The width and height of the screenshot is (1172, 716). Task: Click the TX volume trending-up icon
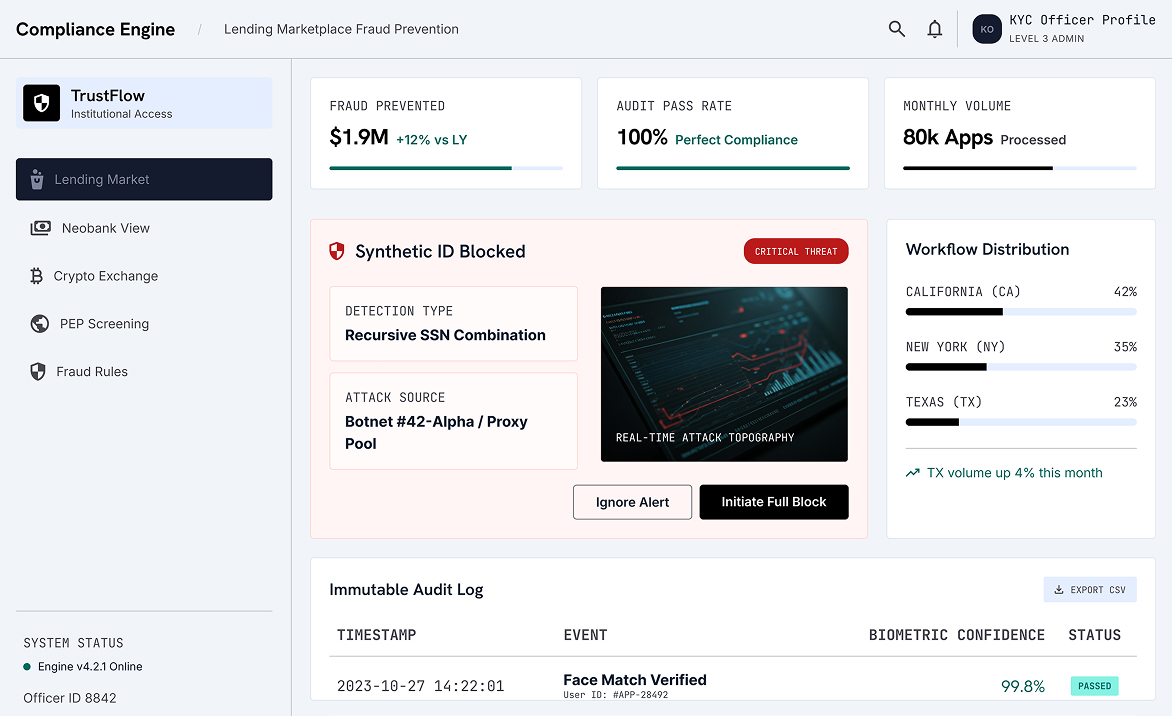click(913, 473)
